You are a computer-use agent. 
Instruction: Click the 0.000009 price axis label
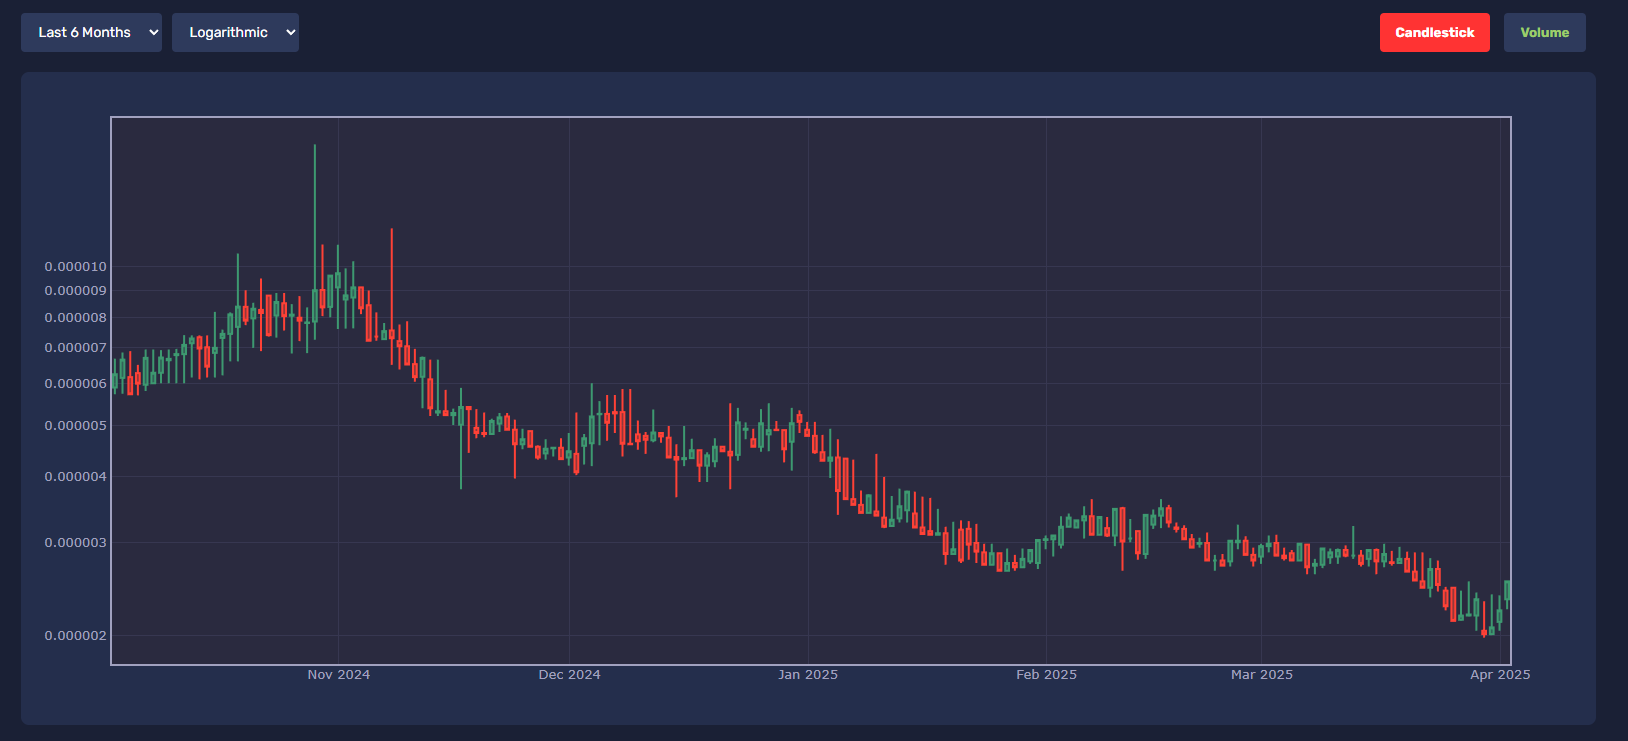coord(76,291)
